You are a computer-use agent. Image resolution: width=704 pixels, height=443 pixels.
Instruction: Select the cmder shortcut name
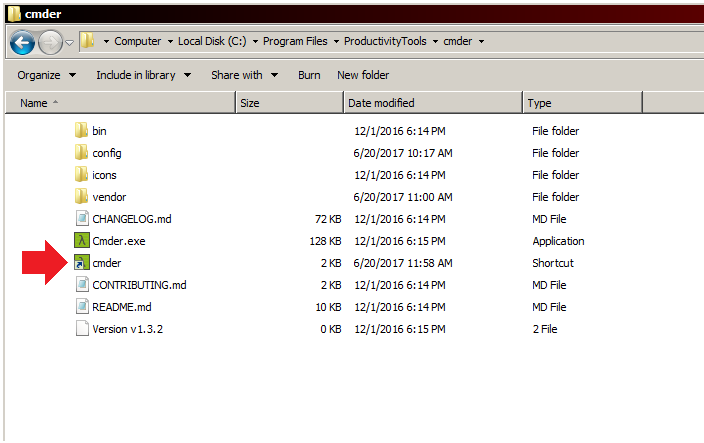(x=107, y=263)
